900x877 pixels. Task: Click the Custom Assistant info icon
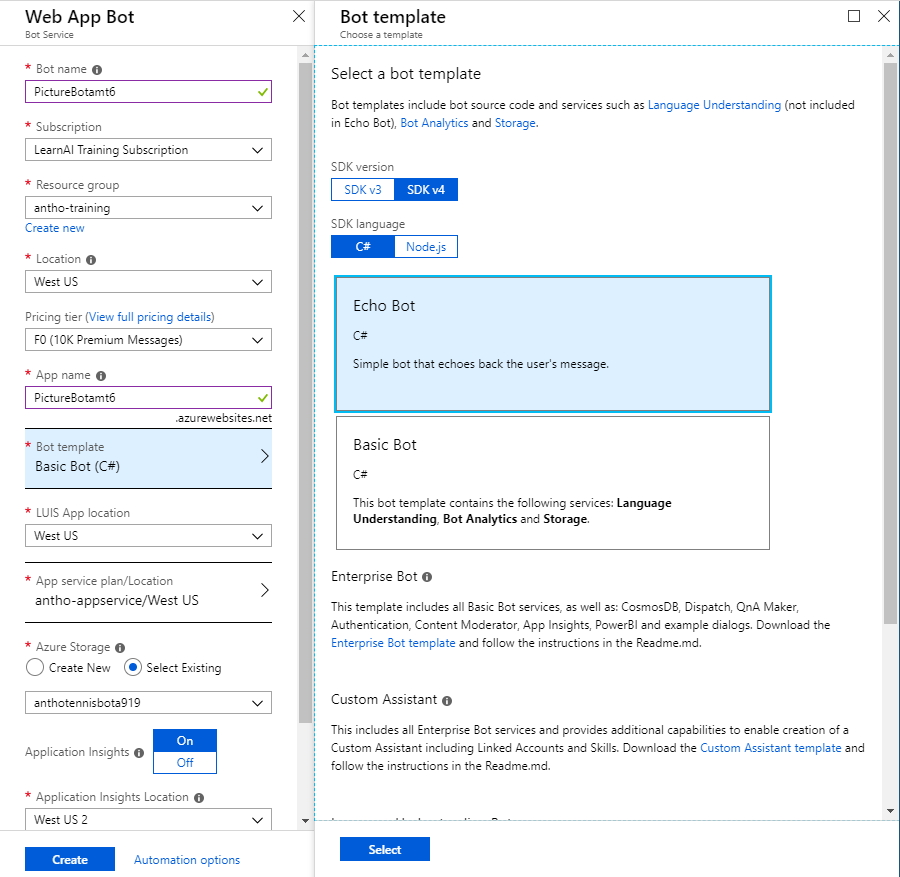(446, 701)
